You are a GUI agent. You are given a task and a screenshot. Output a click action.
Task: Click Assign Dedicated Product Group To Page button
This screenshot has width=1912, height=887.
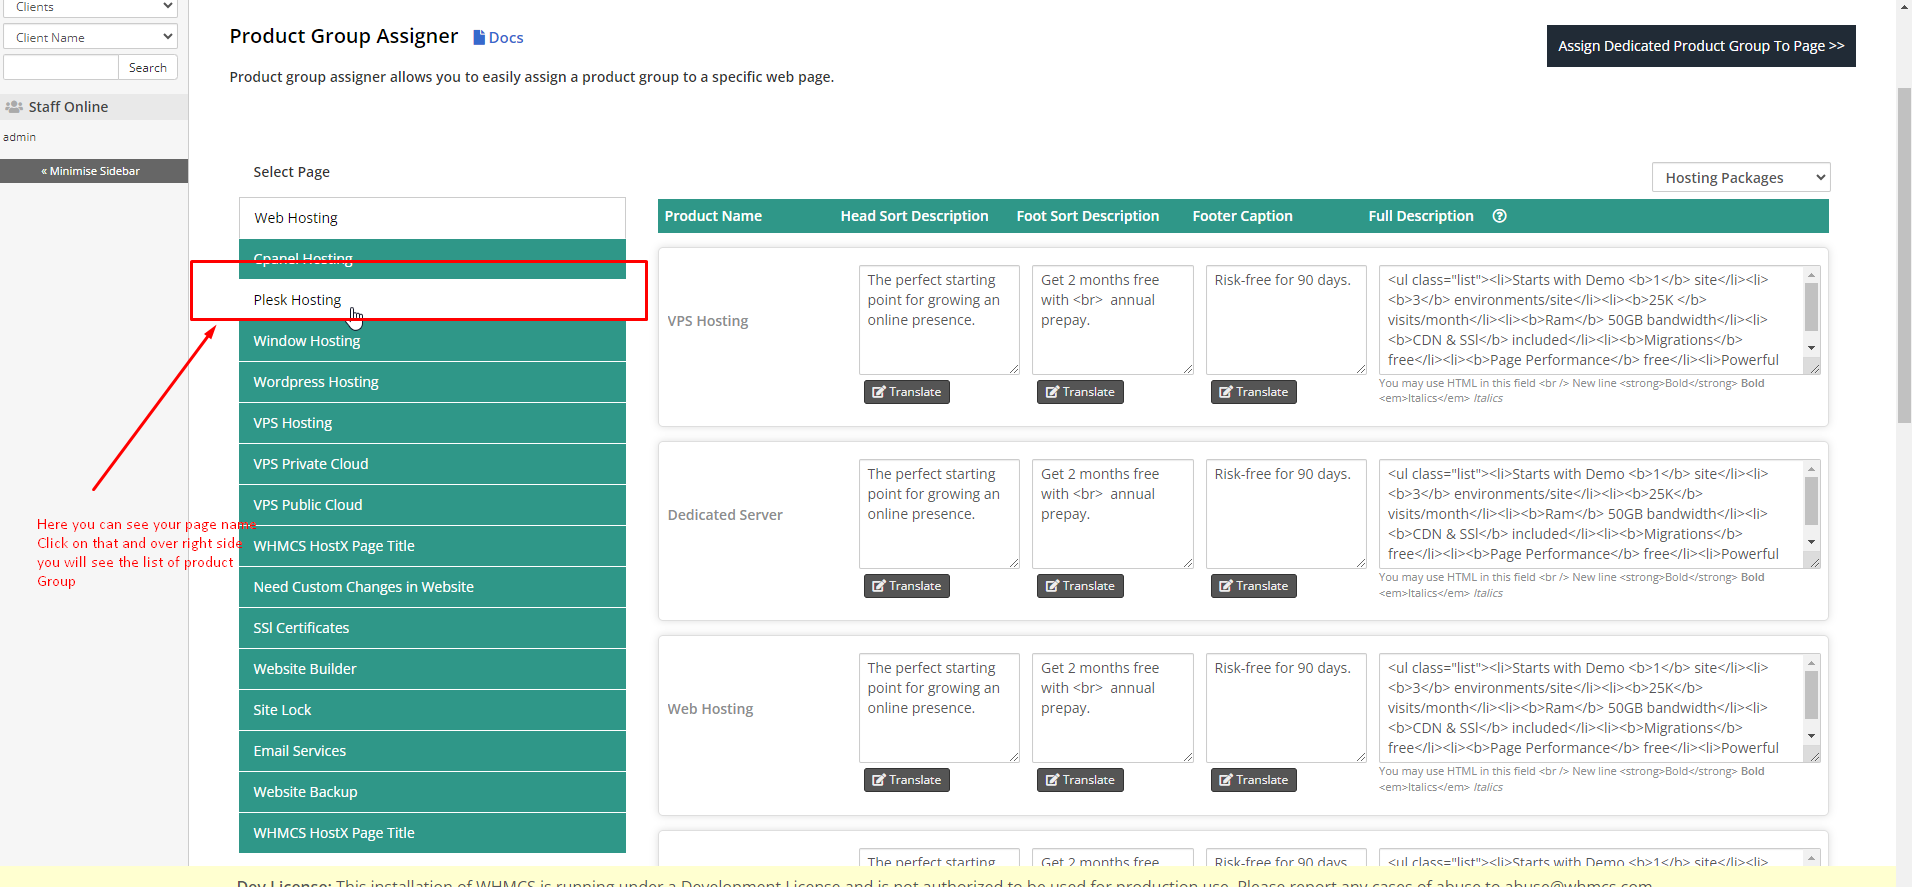point(1700,46)
